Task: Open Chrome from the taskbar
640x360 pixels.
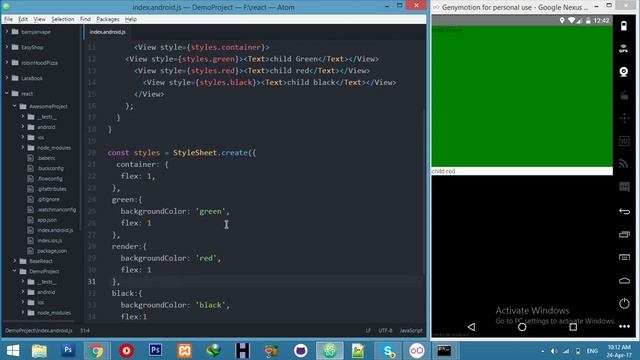Action: [97, 351]
